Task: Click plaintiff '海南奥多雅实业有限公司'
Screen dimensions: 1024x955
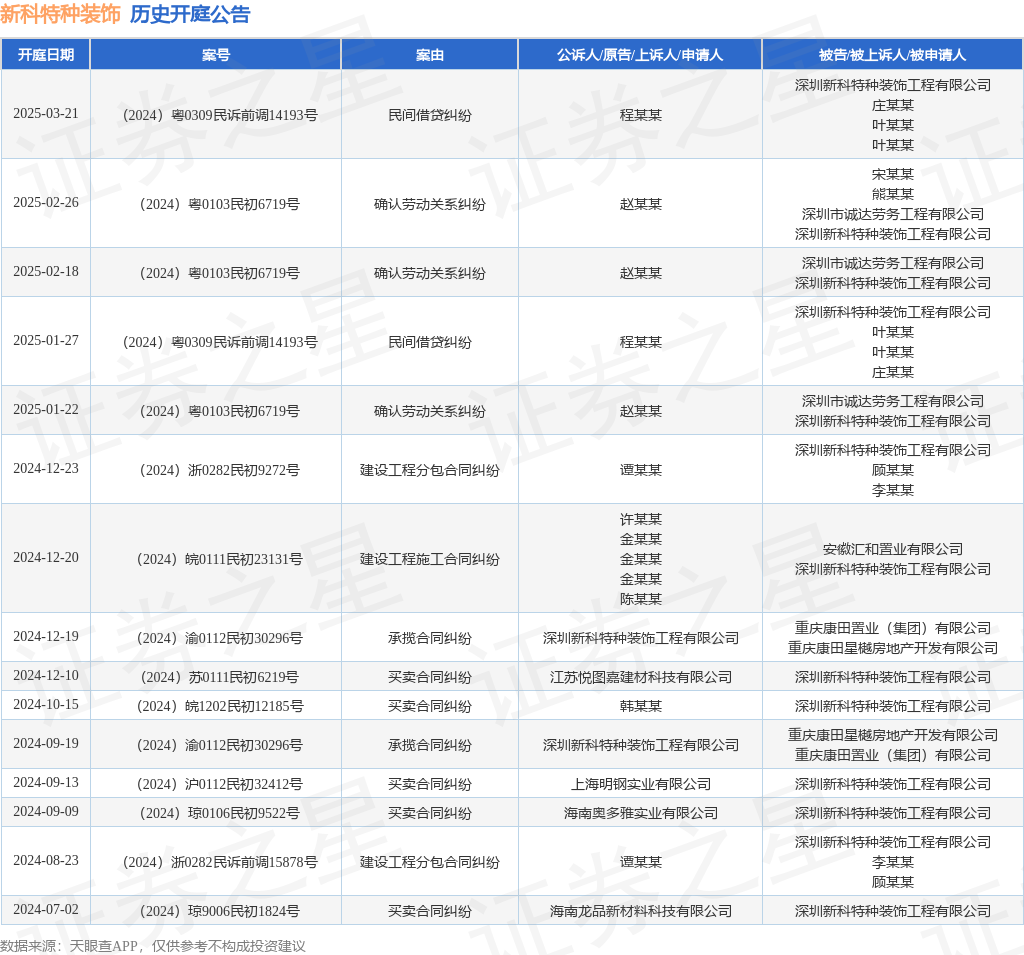Action: (x=641, y=813)
